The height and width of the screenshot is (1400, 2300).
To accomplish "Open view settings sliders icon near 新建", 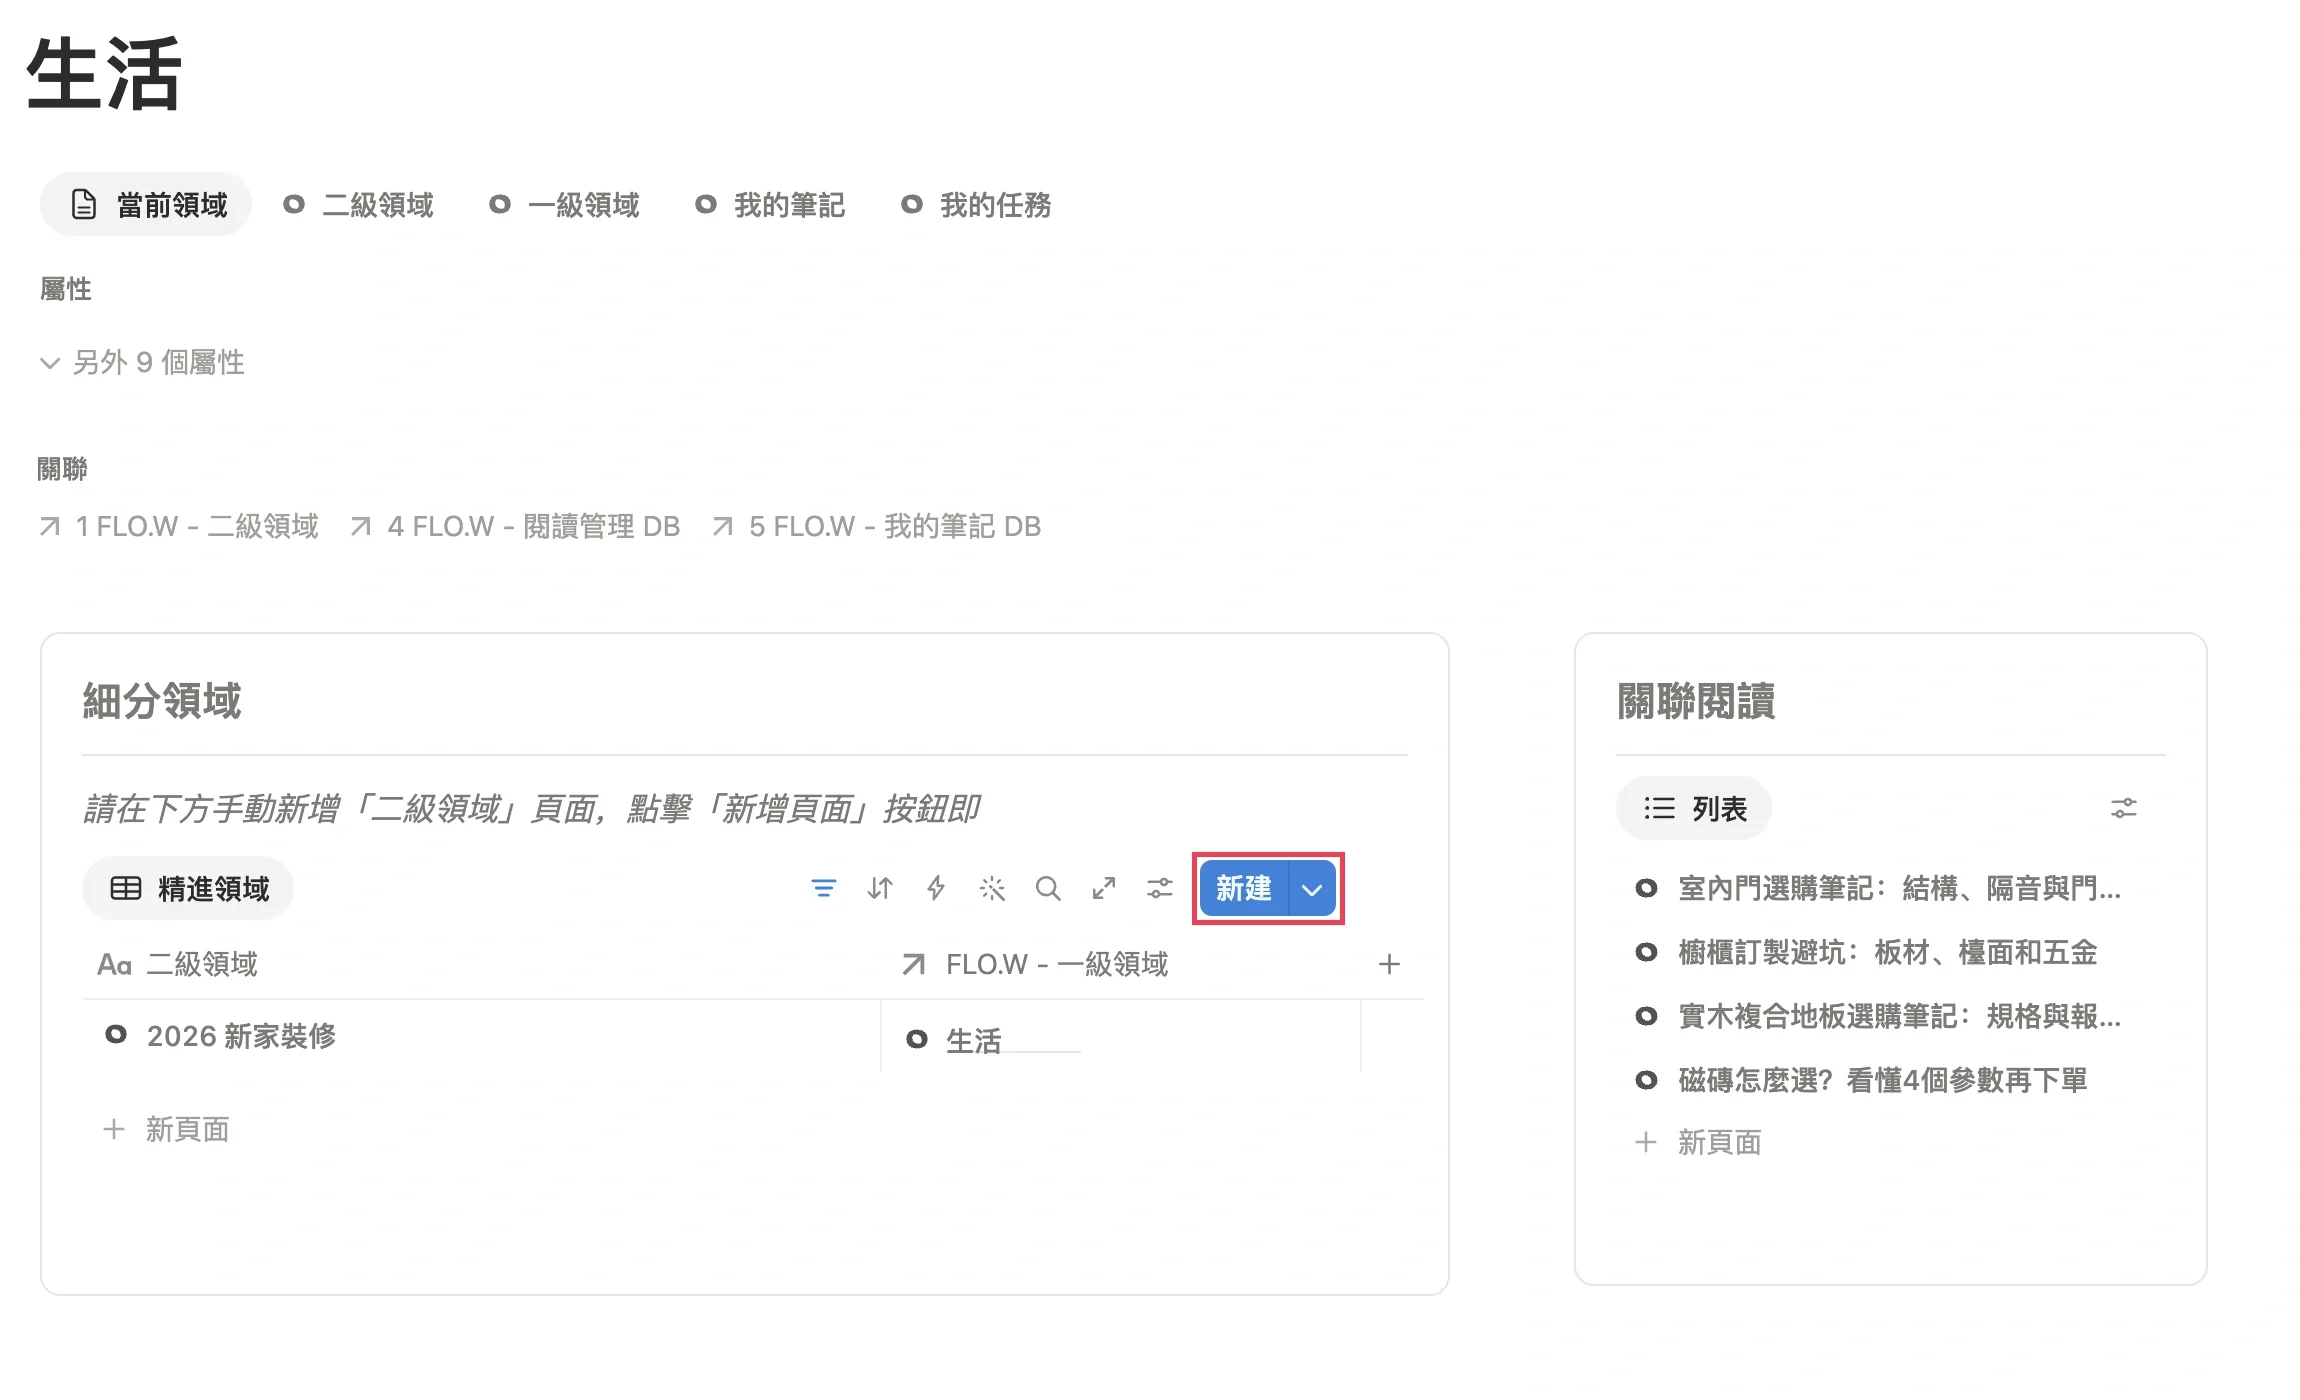I will [1160, 888].
